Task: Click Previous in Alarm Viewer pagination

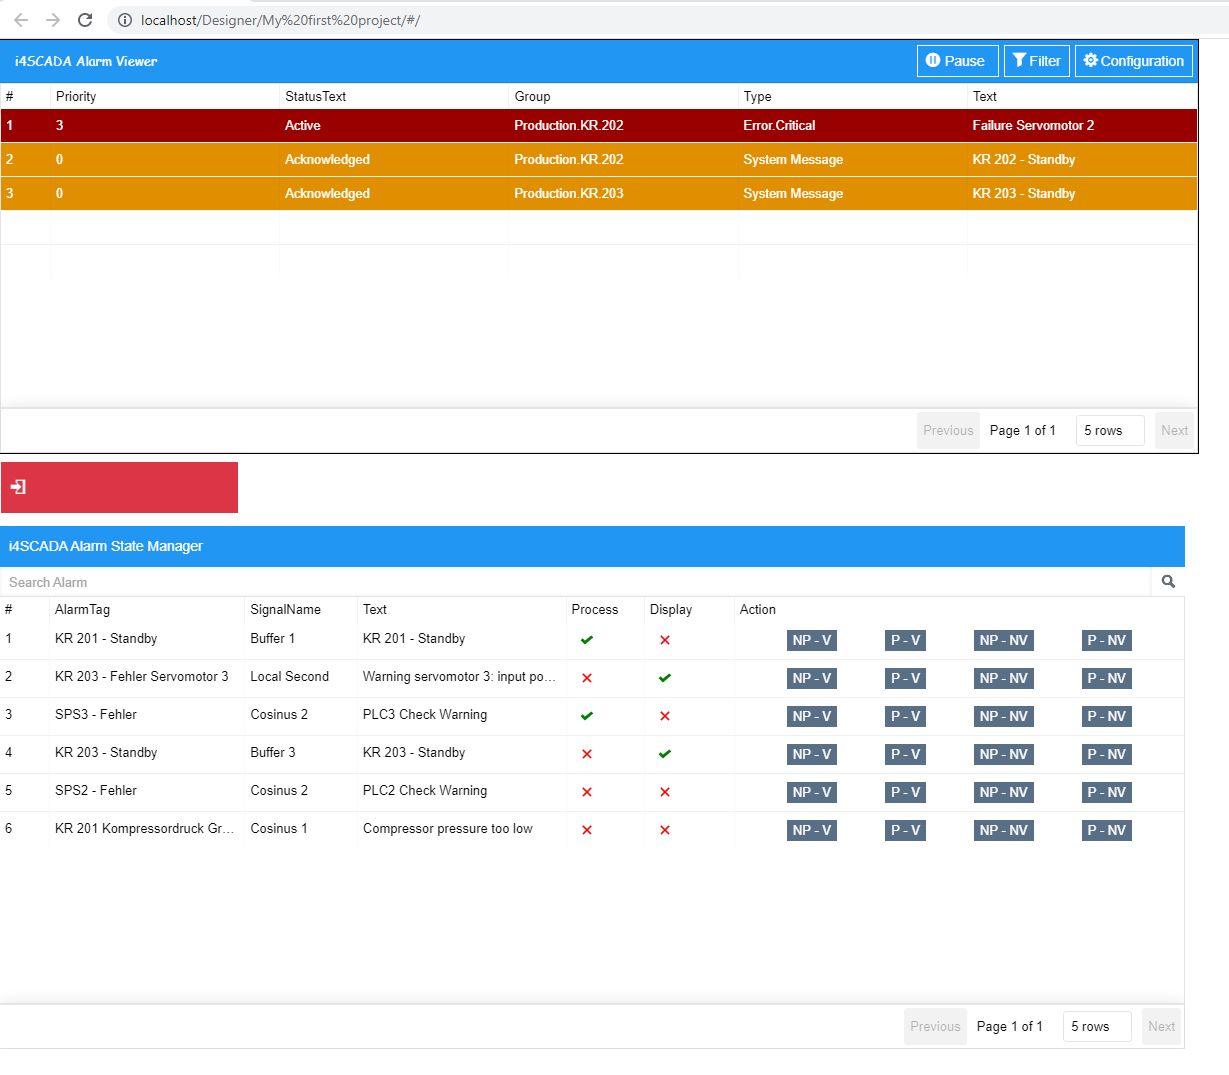Action: point(948,430)
